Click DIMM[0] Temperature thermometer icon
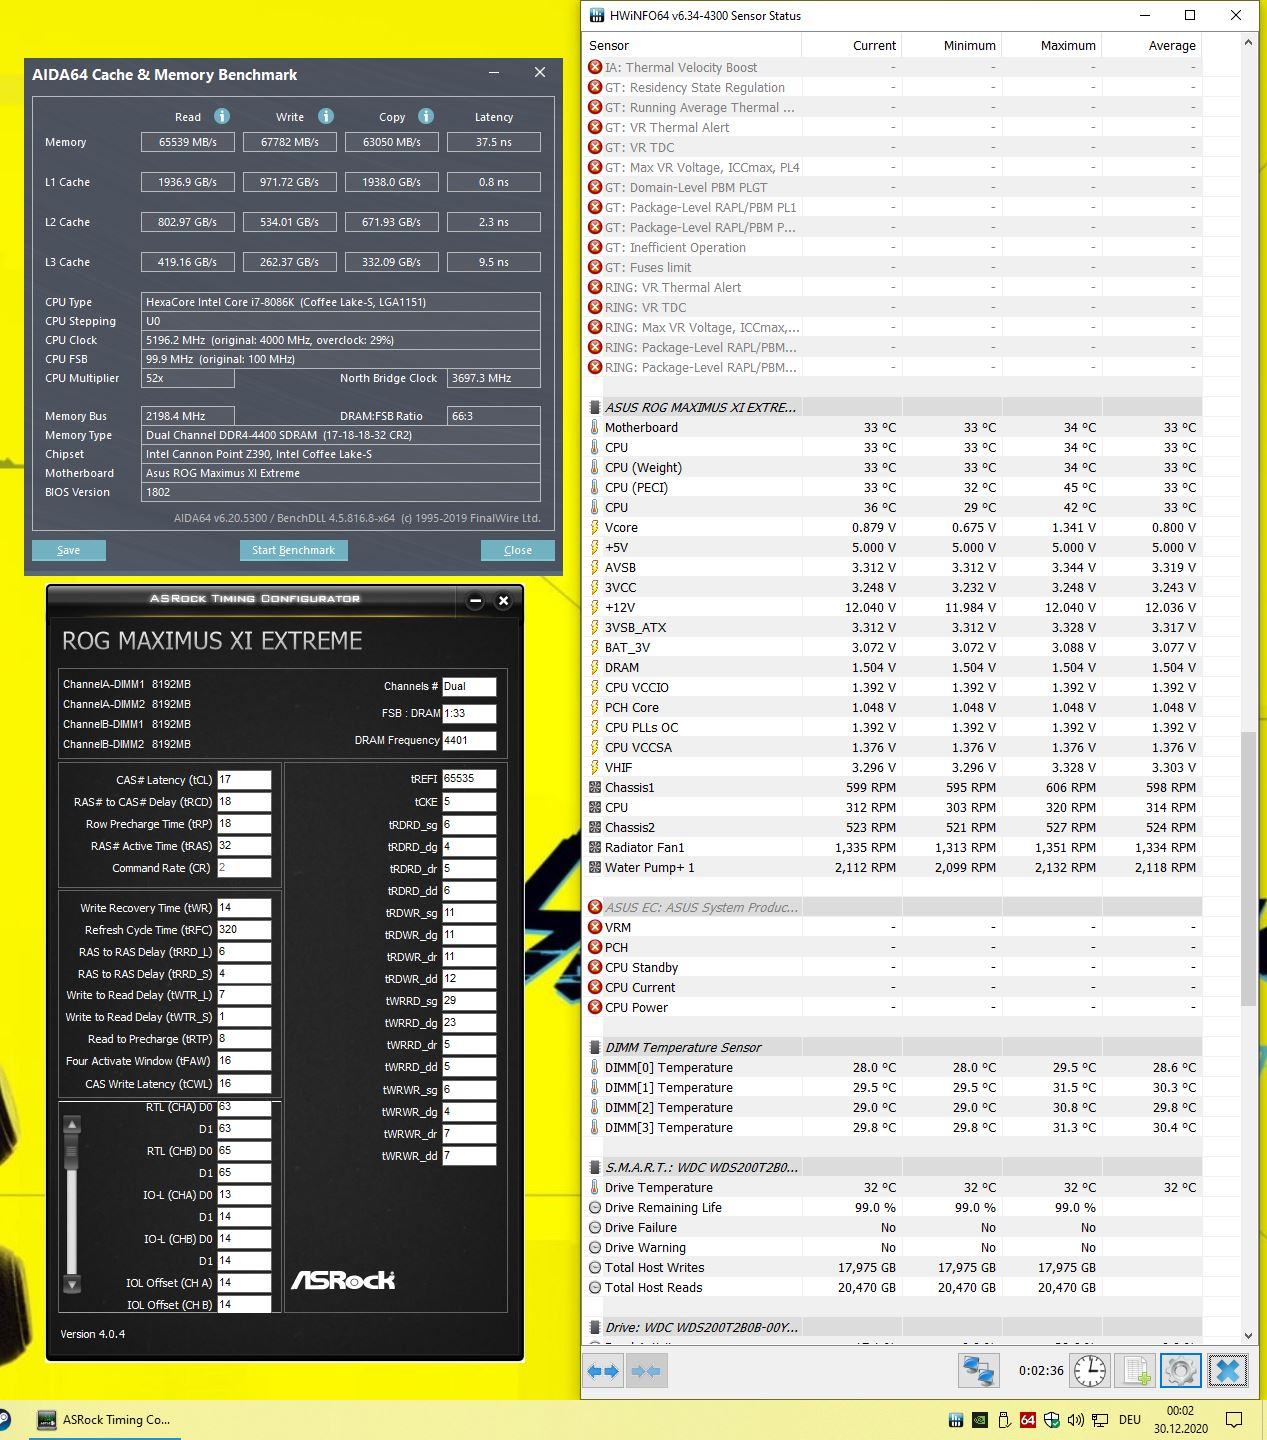Screen dimensions: 1267x1440 (x=595, y=1067)
